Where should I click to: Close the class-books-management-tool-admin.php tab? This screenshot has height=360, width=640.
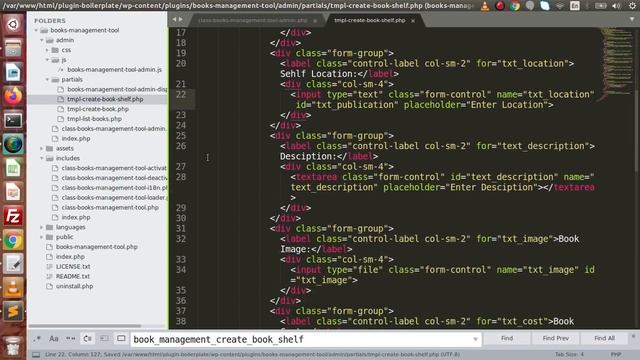tap(315, 20)
